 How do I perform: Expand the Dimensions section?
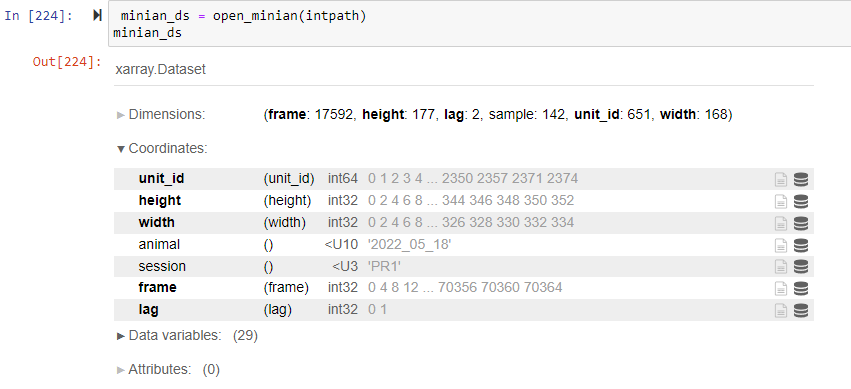pos(161,115)
